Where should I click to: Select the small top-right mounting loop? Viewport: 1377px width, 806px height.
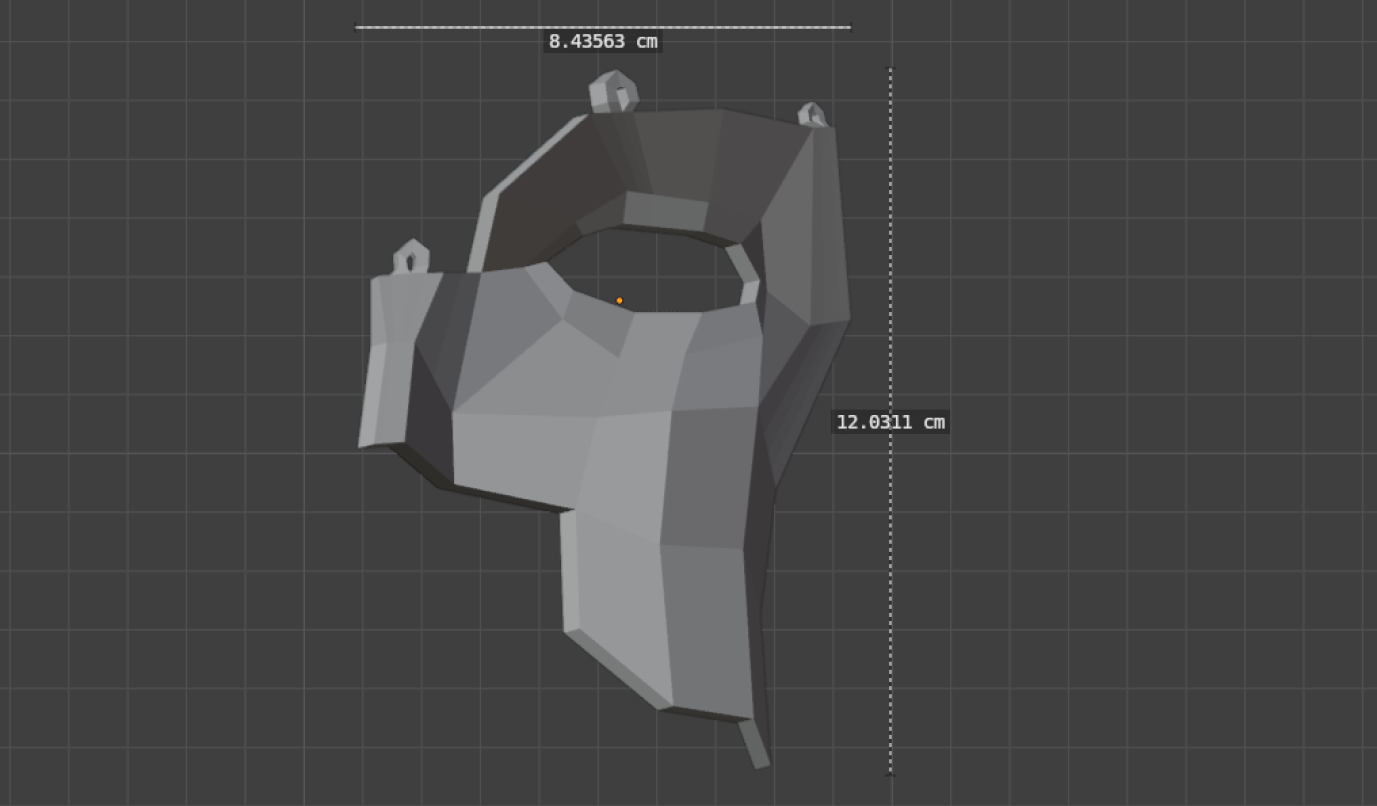pos(811,115)
